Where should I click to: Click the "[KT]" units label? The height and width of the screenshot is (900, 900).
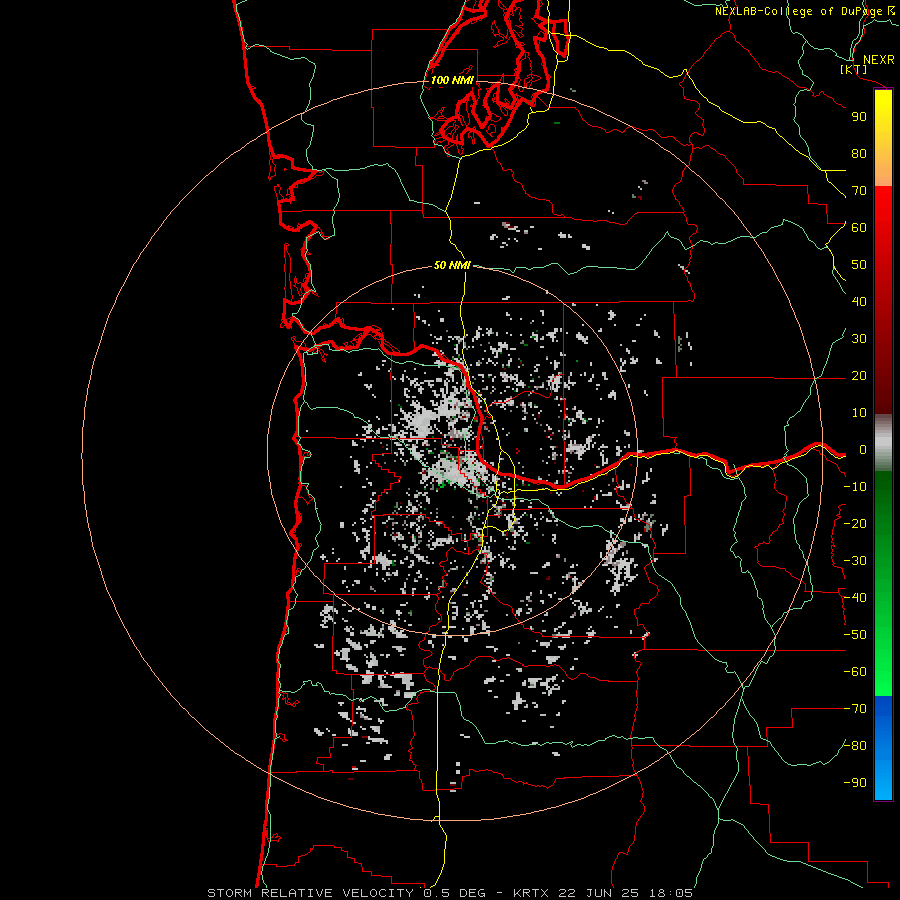[x=854, y=69]
